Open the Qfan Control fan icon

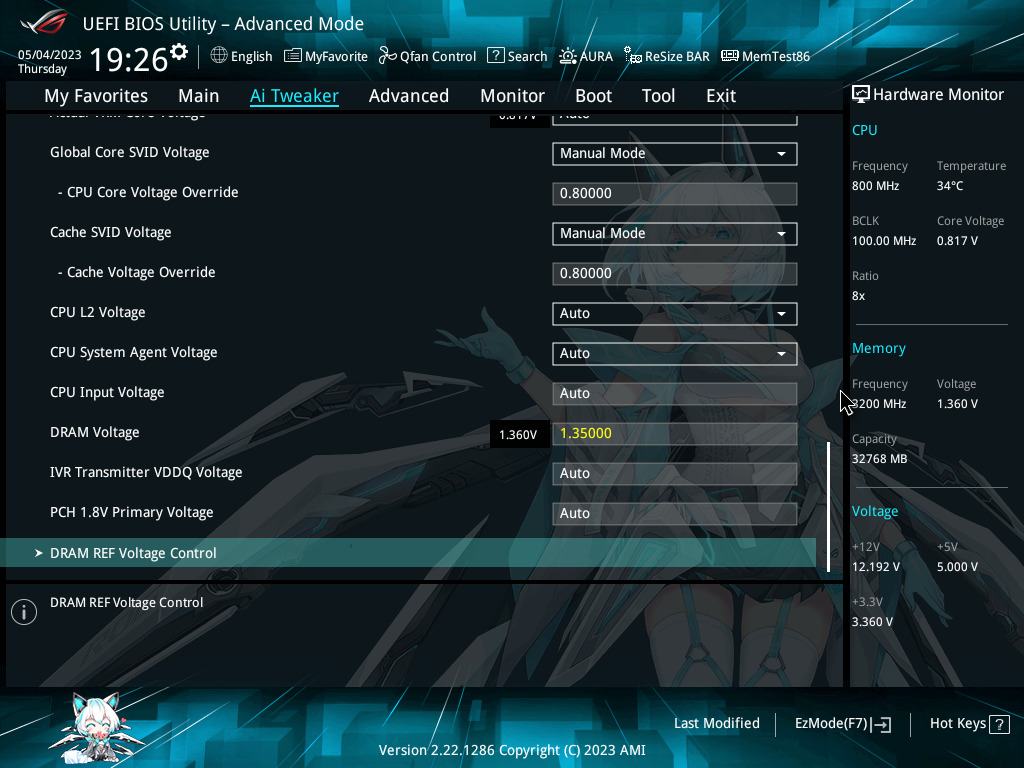[387, 56]
